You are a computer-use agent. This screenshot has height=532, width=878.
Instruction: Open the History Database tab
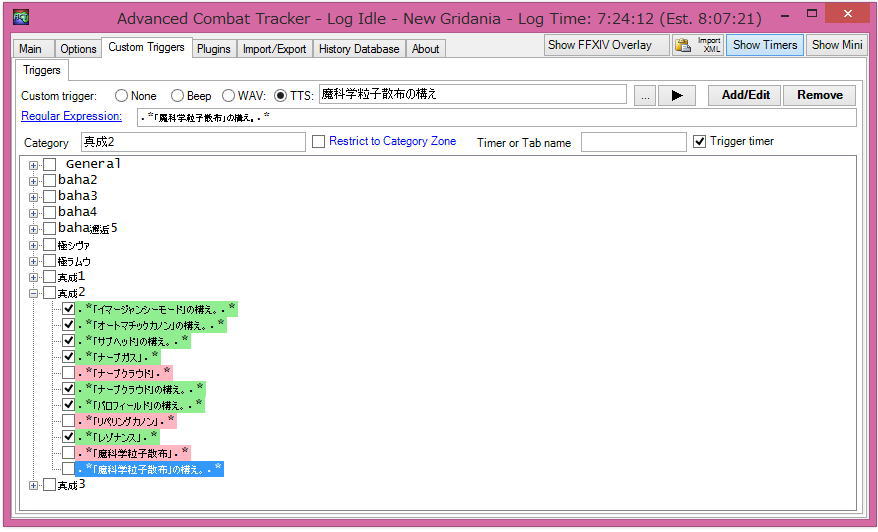point(359,49)
